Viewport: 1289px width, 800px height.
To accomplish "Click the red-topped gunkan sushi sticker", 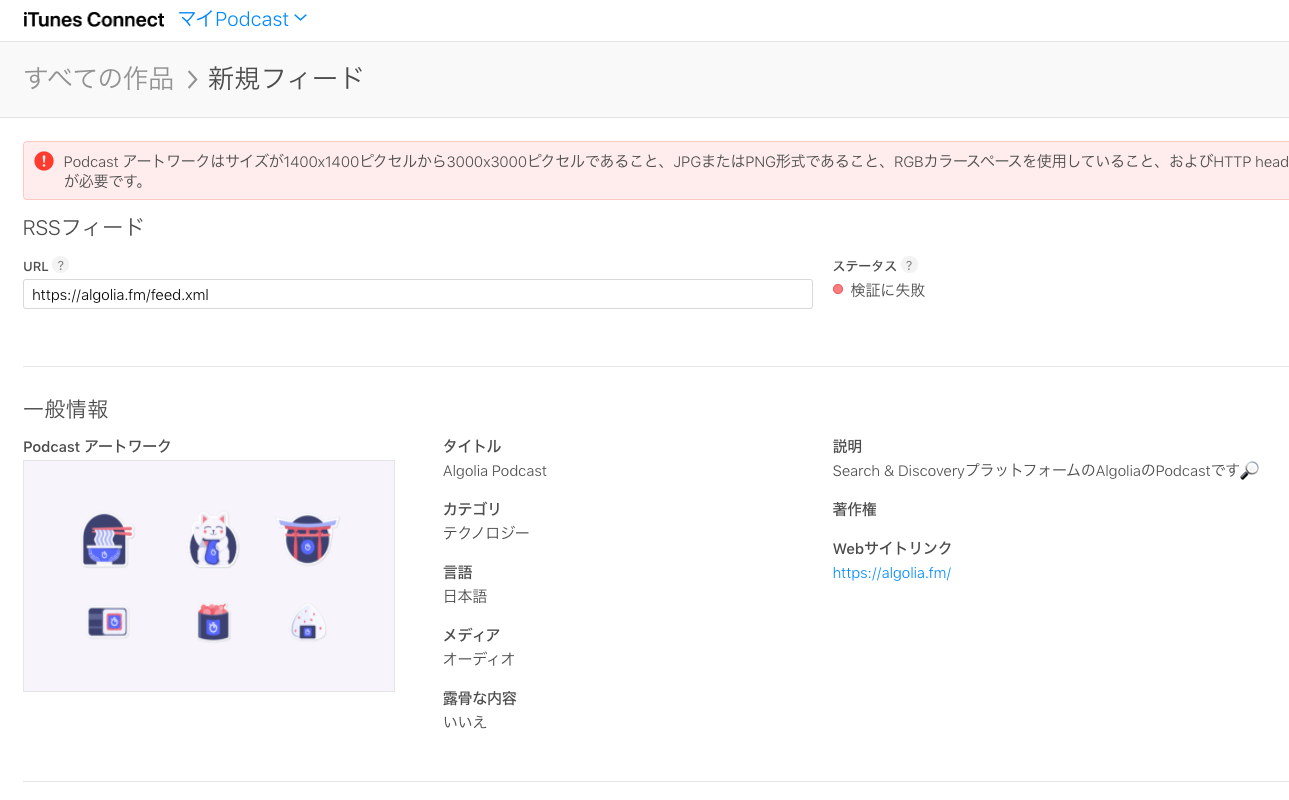I will pos(212,622).
